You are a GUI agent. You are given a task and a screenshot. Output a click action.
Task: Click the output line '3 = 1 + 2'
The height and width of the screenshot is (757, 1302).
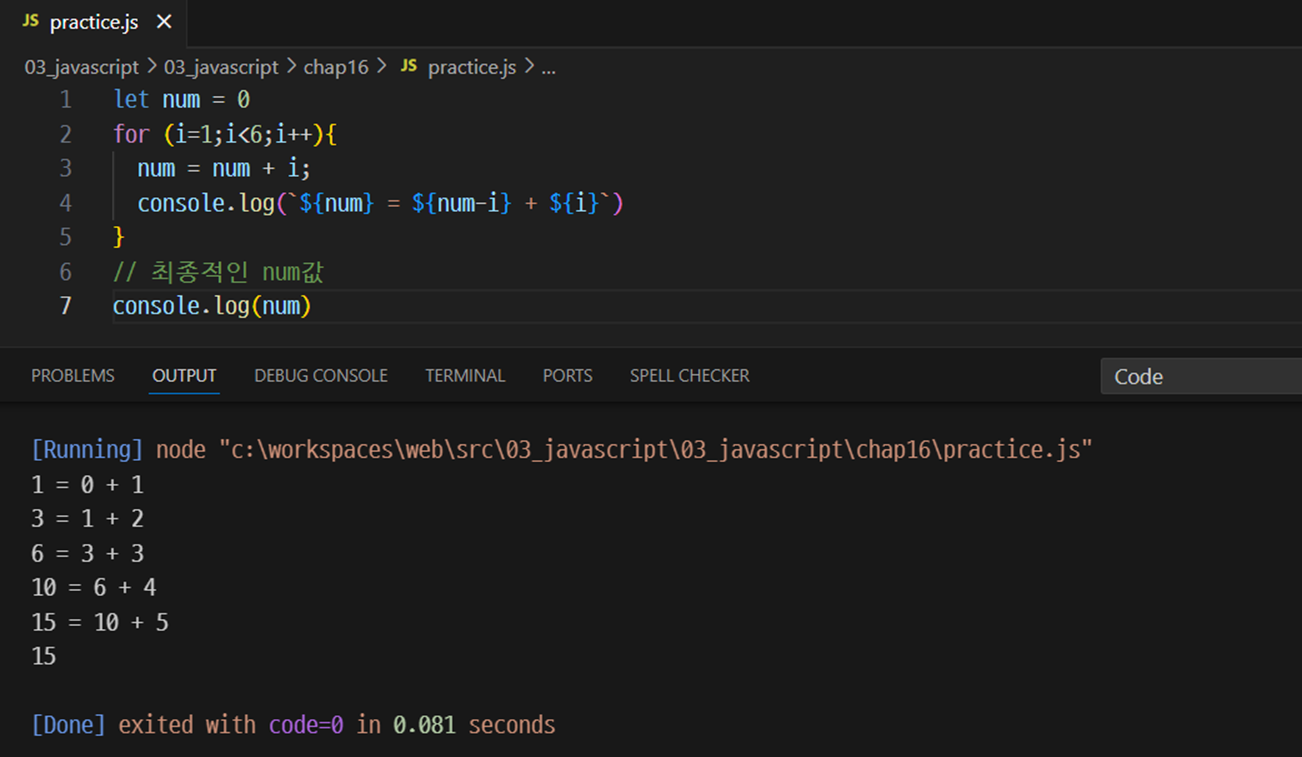[x=87, y=519]
